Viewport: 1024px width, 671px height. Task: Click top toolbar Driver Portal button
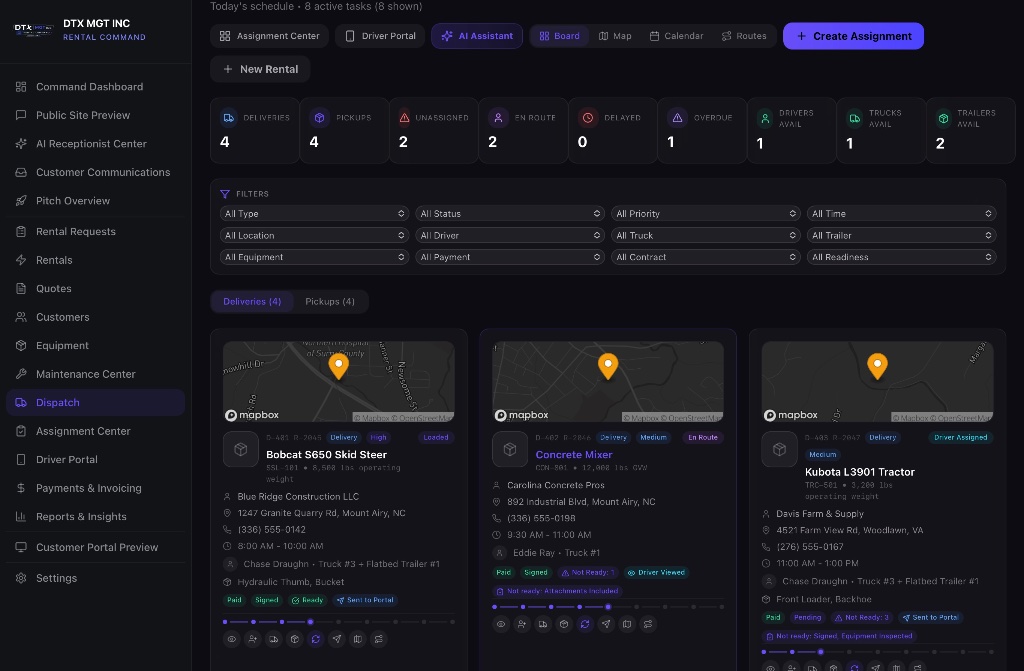click(x=380, y=36)
